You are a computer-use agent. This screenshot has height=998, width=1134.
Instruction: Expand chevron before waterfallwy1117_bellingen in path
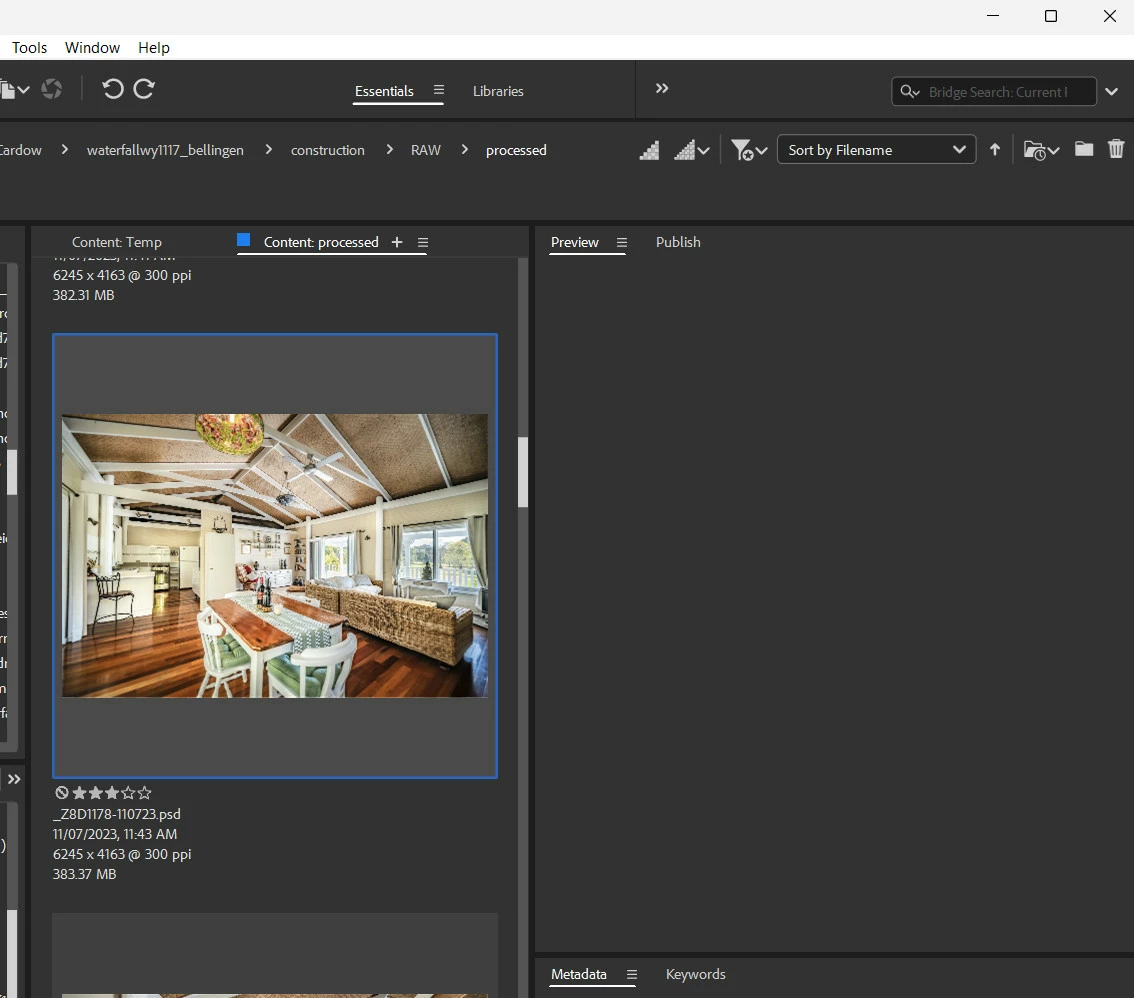point(65,150)
